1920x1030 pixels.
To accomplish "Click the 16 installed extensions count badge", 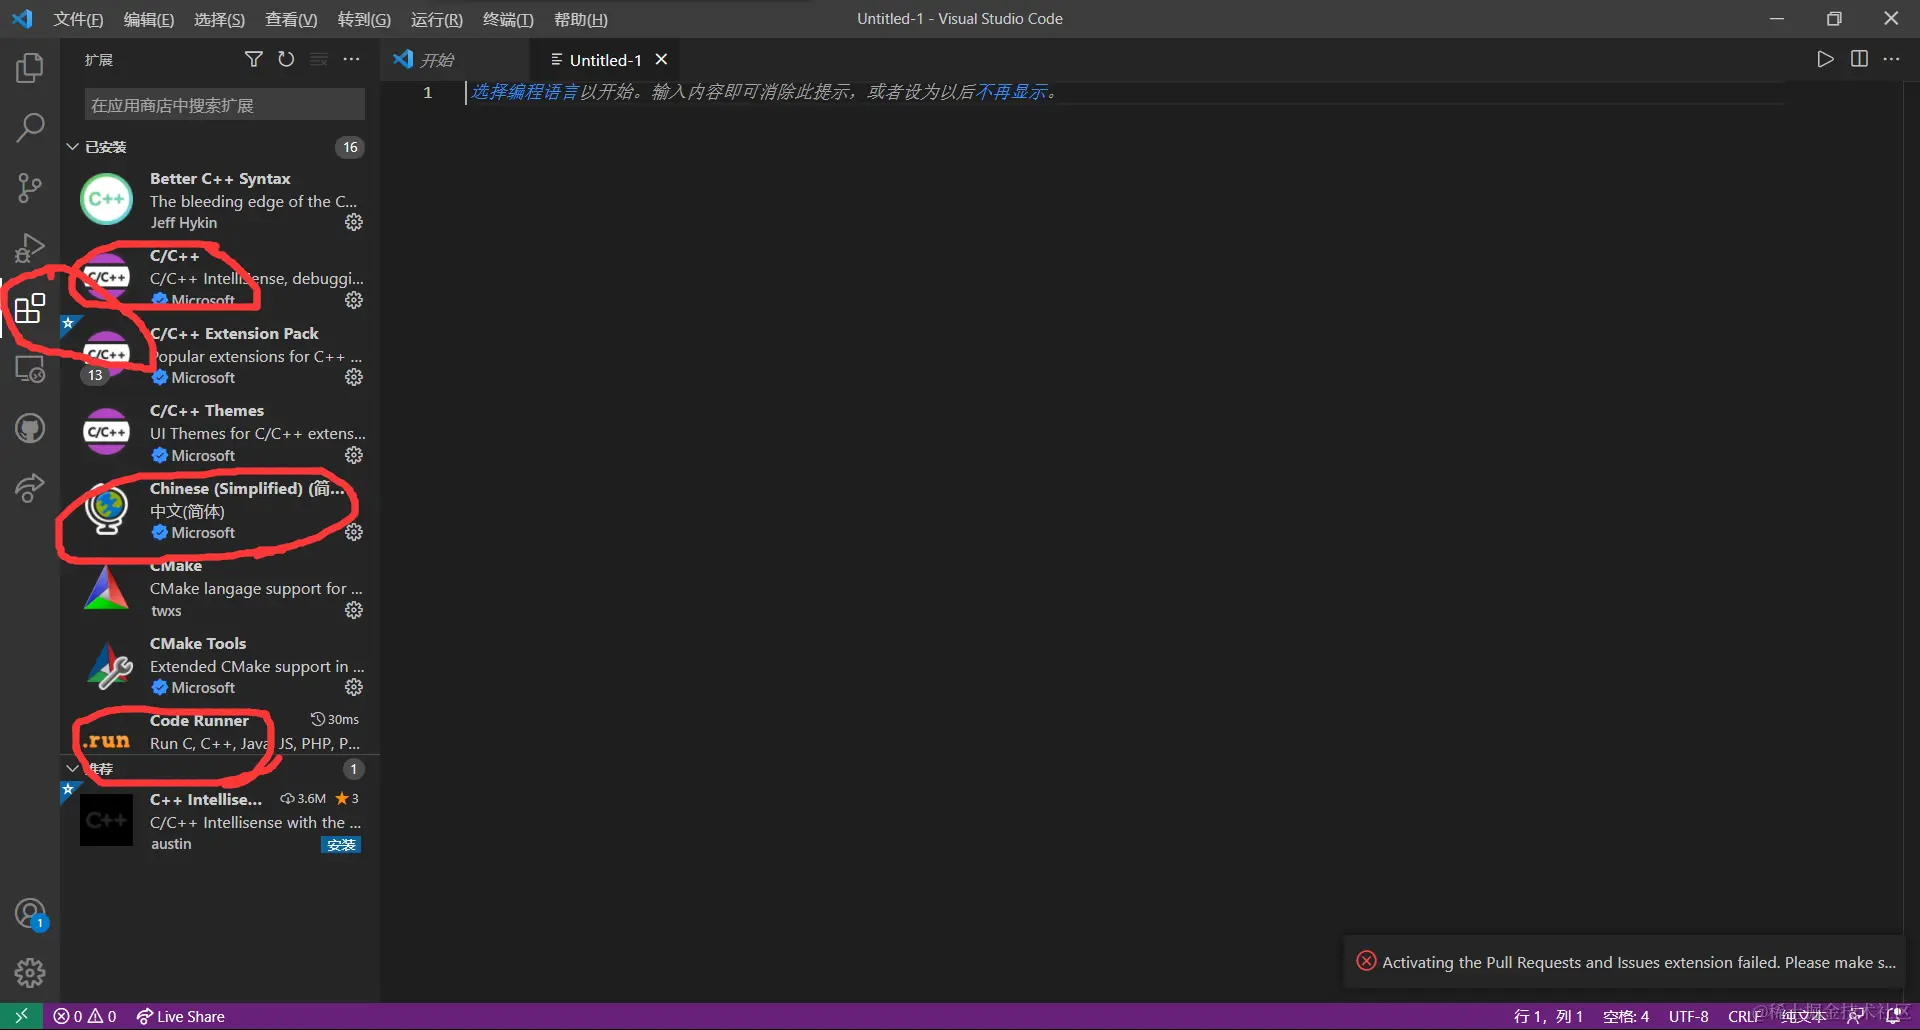I will point(350,147).
